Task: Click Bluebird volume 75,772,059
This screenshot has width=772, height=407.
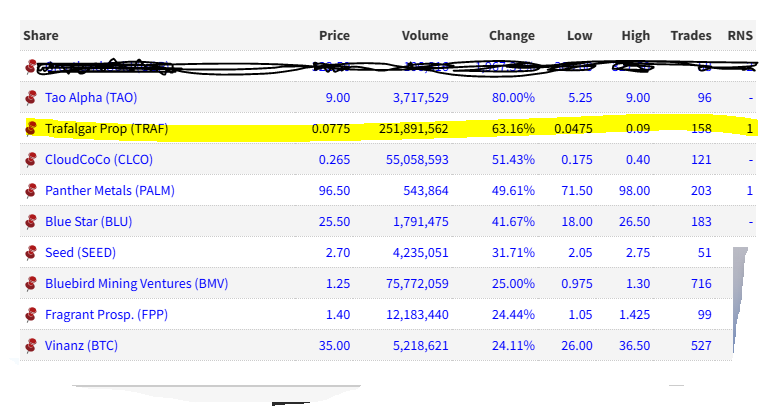Action: tap(417, 283)
